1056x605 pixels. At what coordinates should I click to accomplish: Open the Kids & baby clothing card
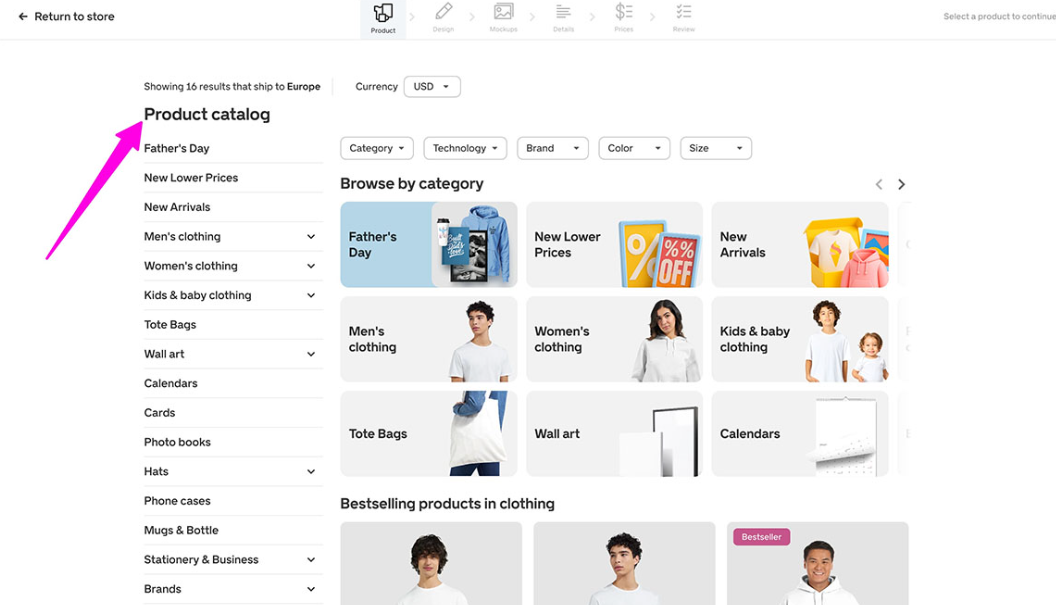tap(799, 339)
